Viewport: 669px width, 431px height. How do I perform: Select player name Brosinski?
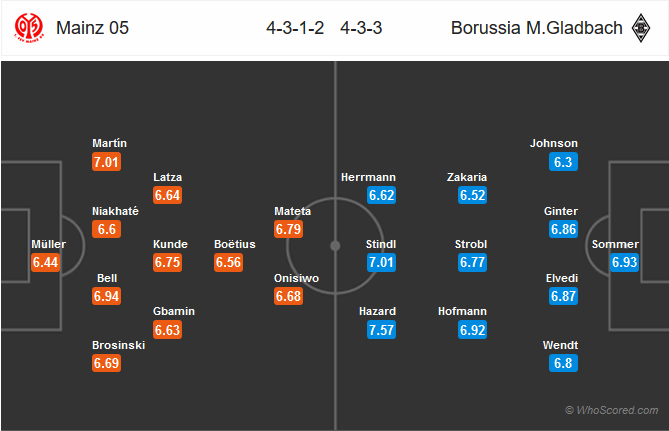pyautogui.click(x=119, y=345)
